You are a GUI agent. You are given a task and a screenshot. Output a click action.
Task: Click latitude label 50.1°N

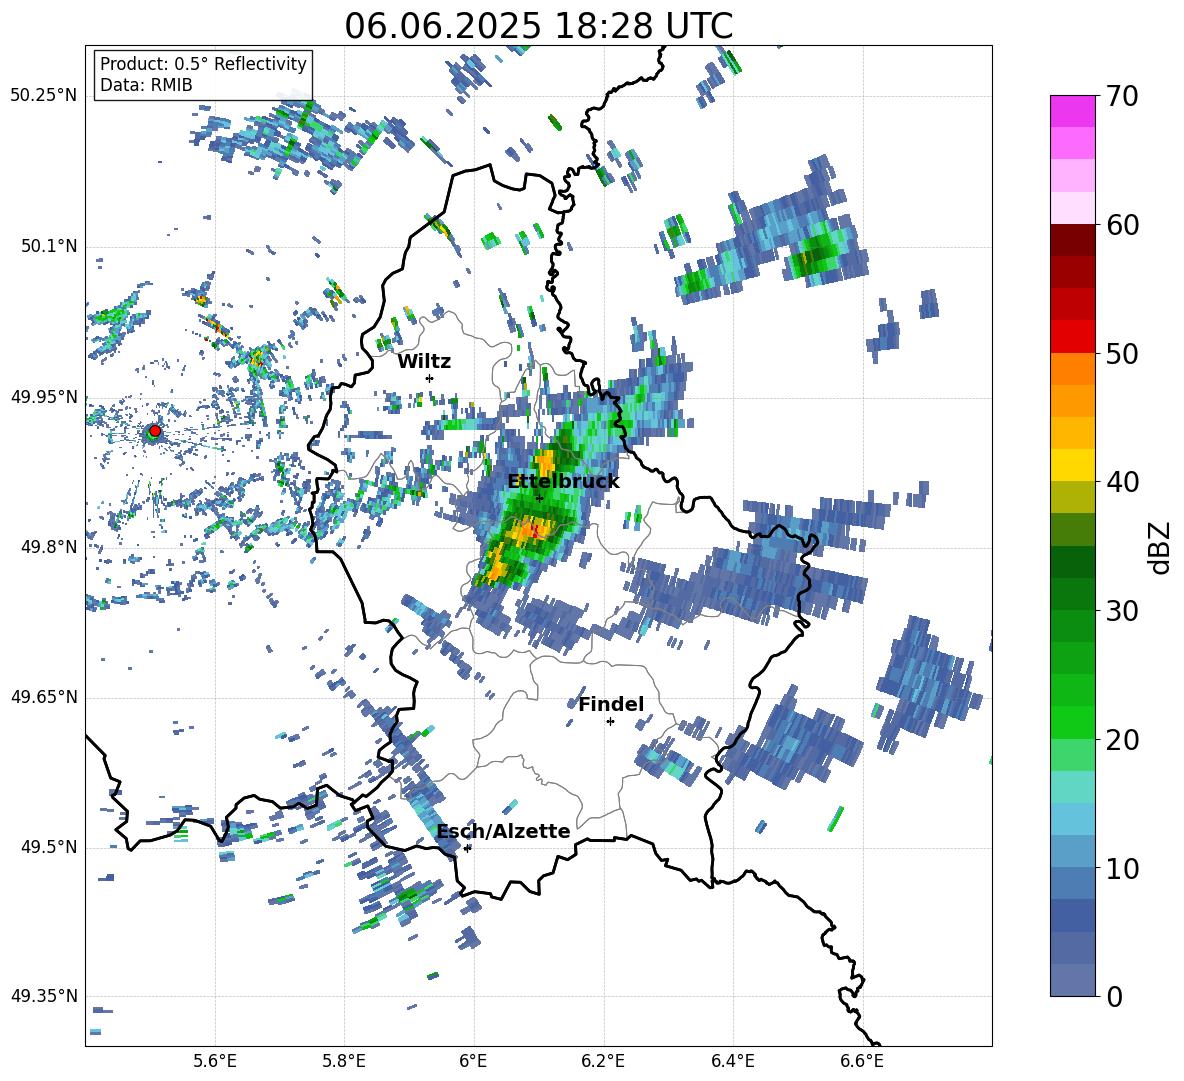pyautogui.click(x=48, y=247)
